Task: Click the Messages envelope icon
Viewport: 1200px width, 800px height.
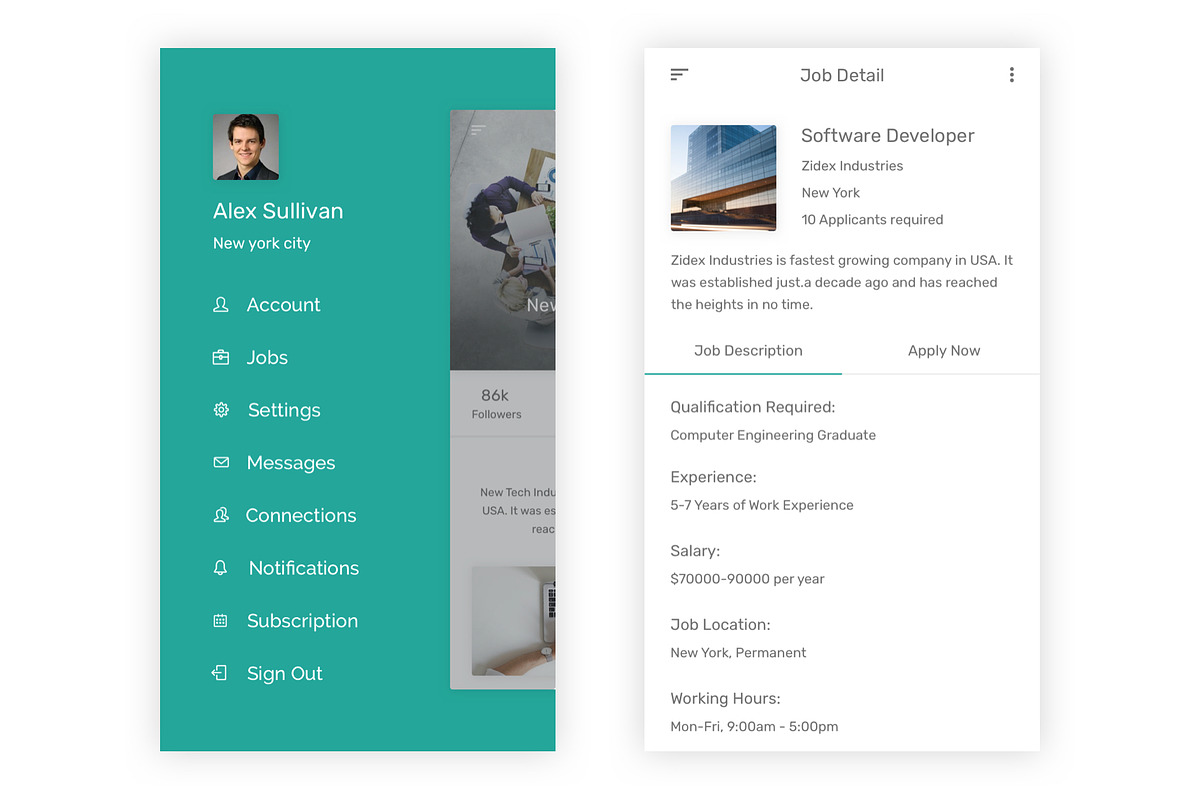Action: 221,463
